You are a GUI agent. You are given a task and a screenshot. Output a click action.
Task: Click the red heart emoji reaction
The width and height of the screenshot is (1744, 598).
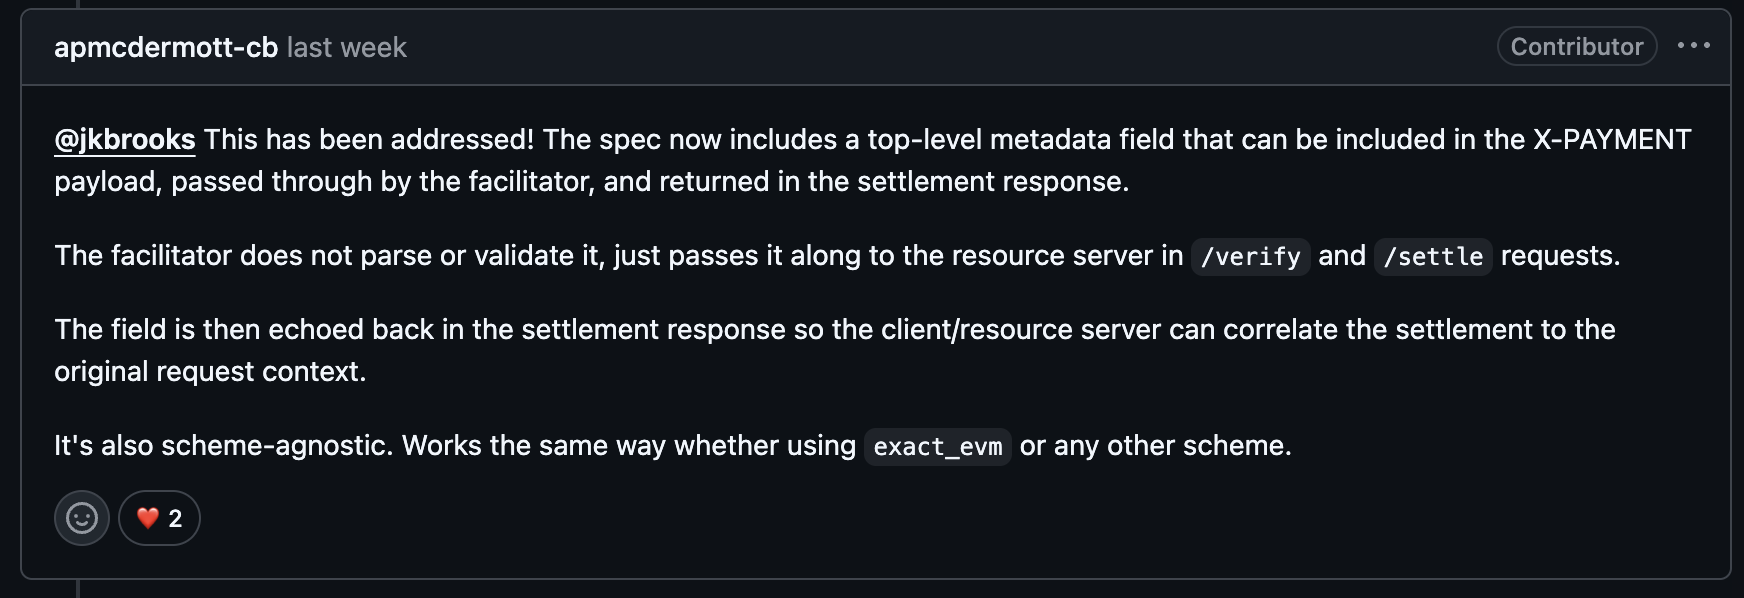click(148, 518)
